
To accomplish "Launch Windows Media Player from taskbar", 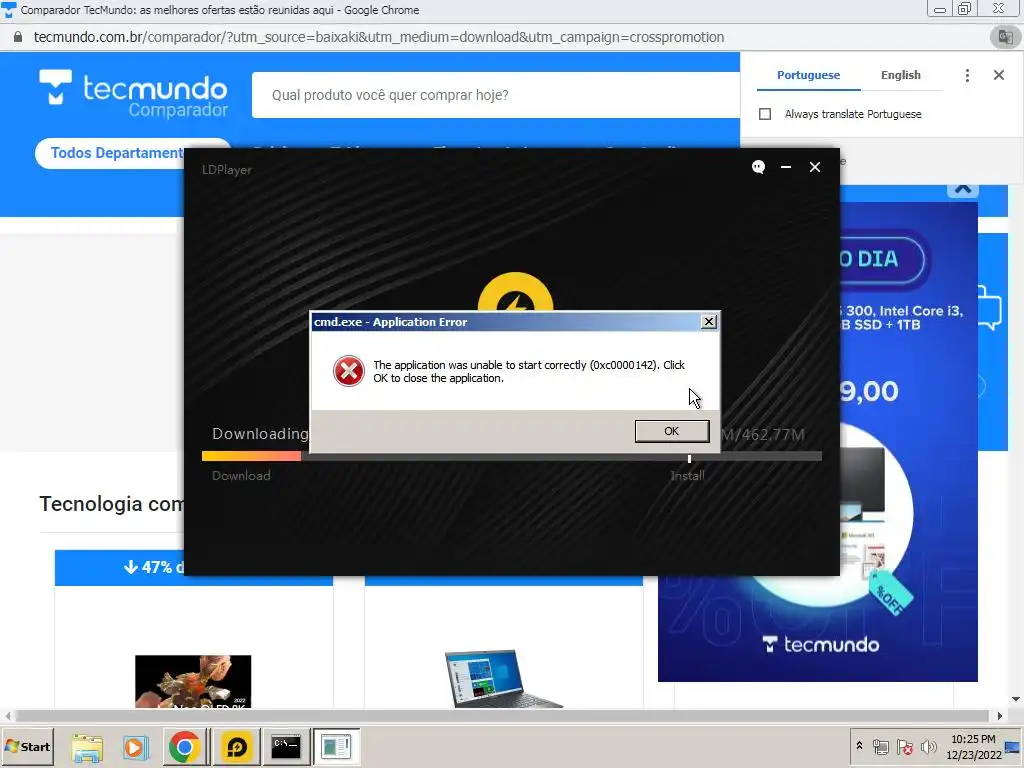I will 136,747.
